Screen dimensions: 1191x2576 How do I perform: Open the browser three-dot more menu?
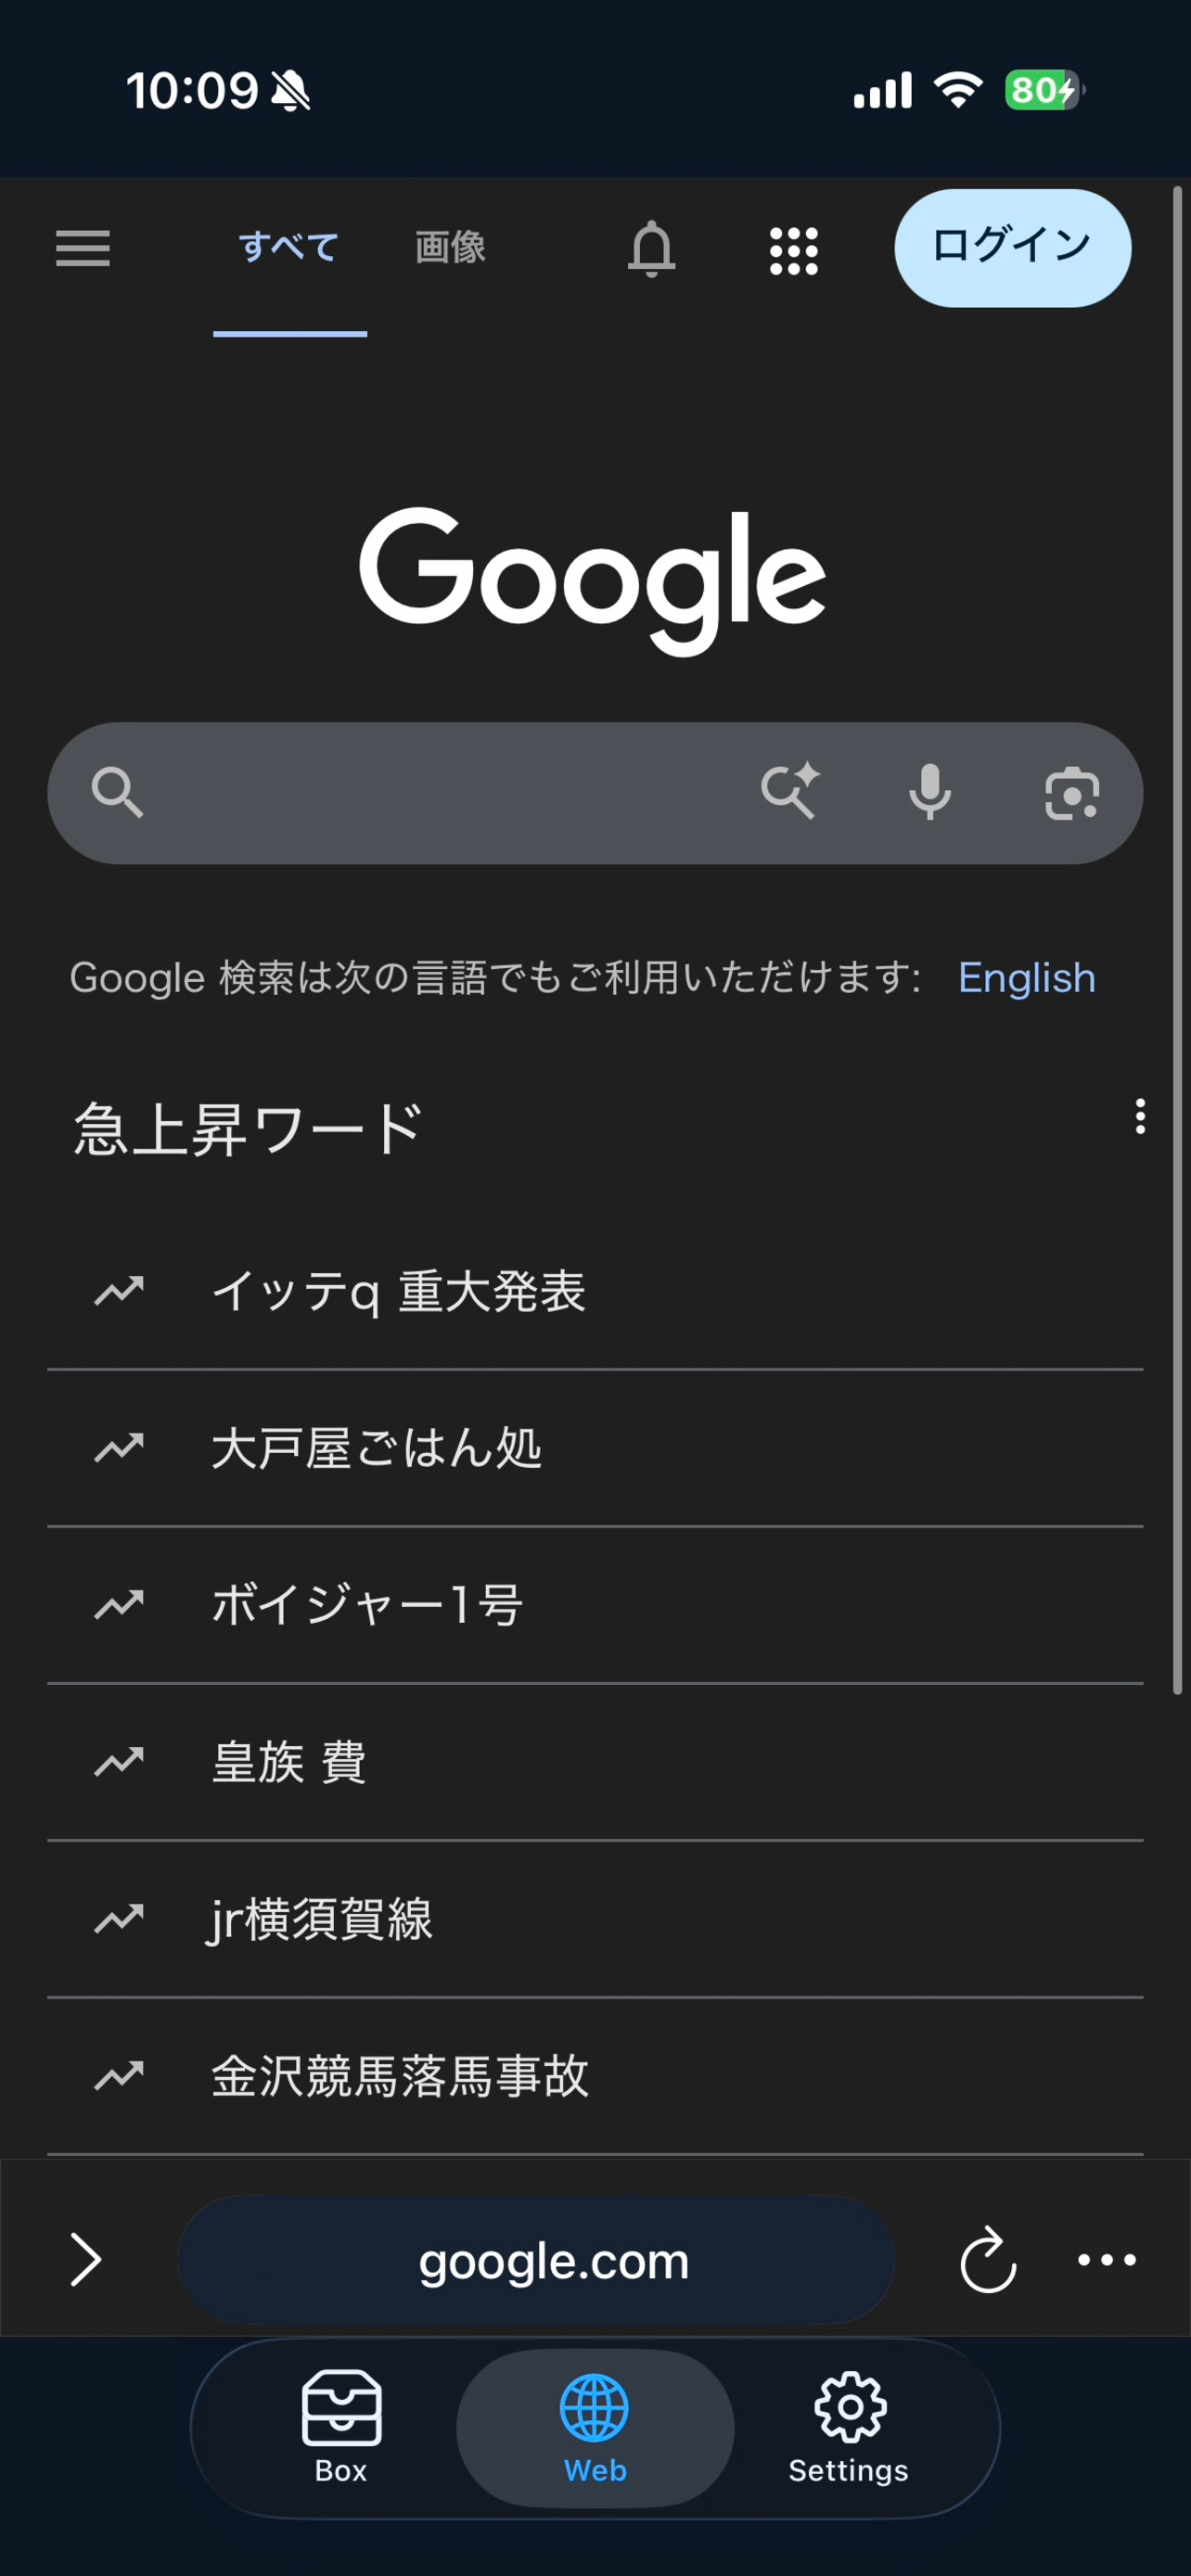click(x=1107, y=2260)
